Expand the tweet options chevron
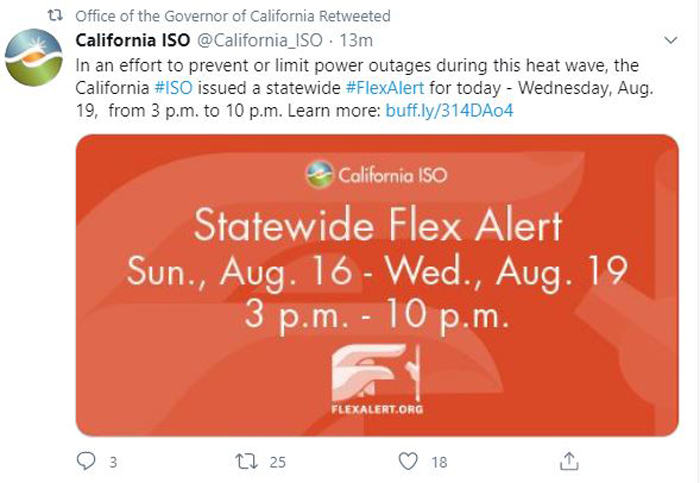Viewport: 700px width, 483px height. point(671,40)
